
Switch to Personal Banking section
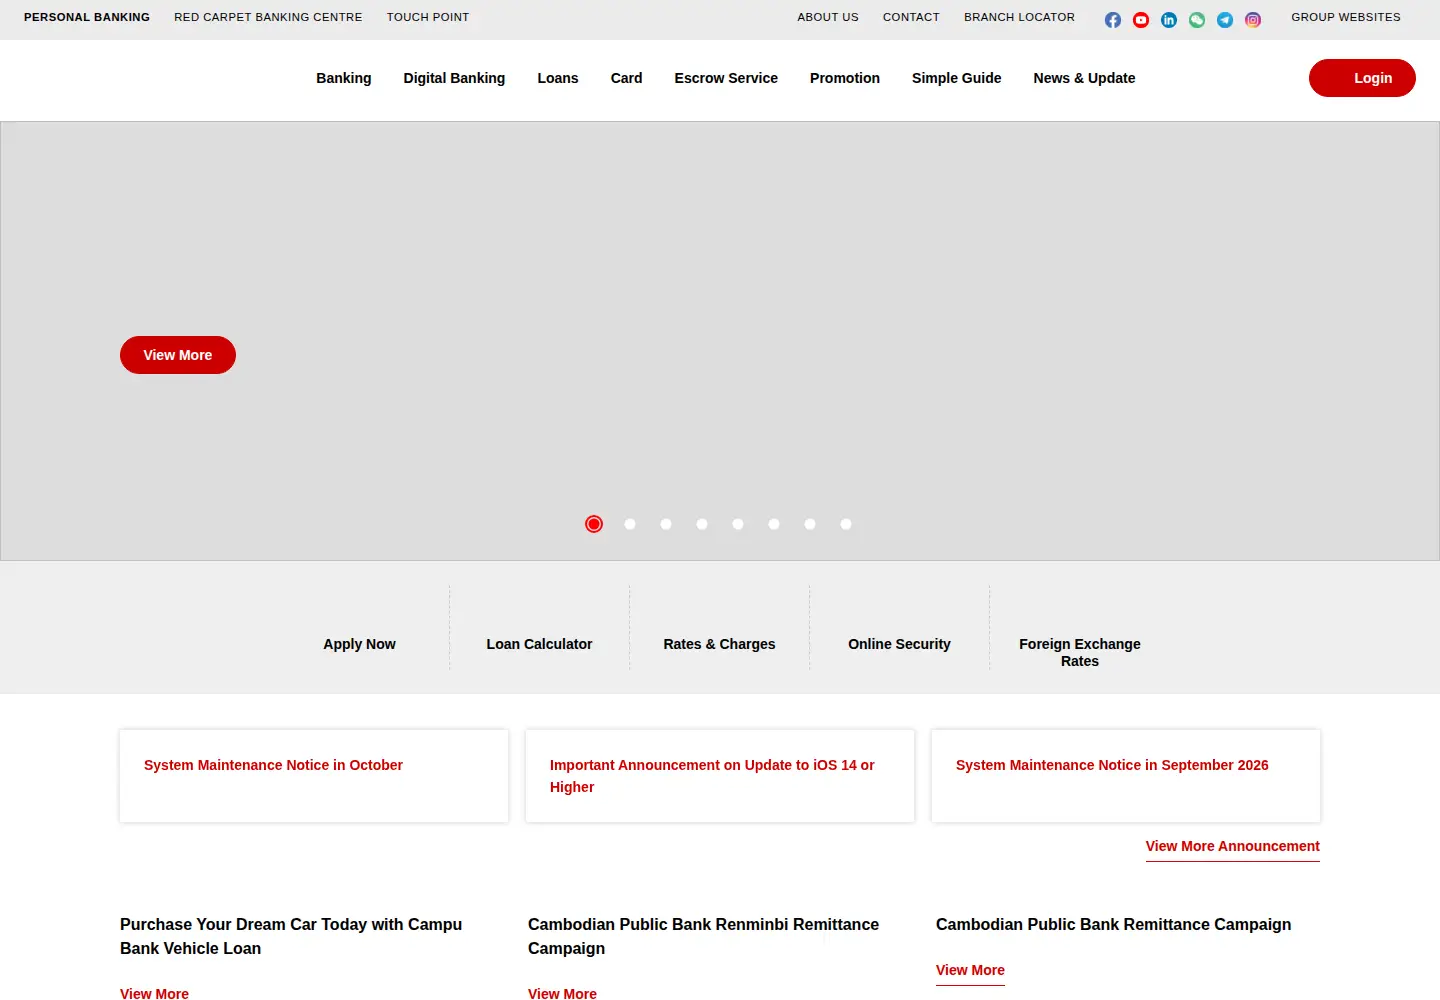pyautogui.click(x=87, y=17)
